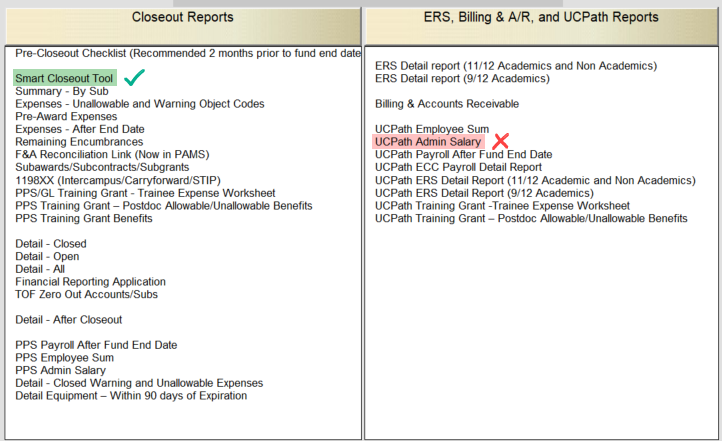This screenshot has height=441, width=722.
Task: Open UCPath ERS Detail Report (9/12 Academics)
Action: [484, 193]
